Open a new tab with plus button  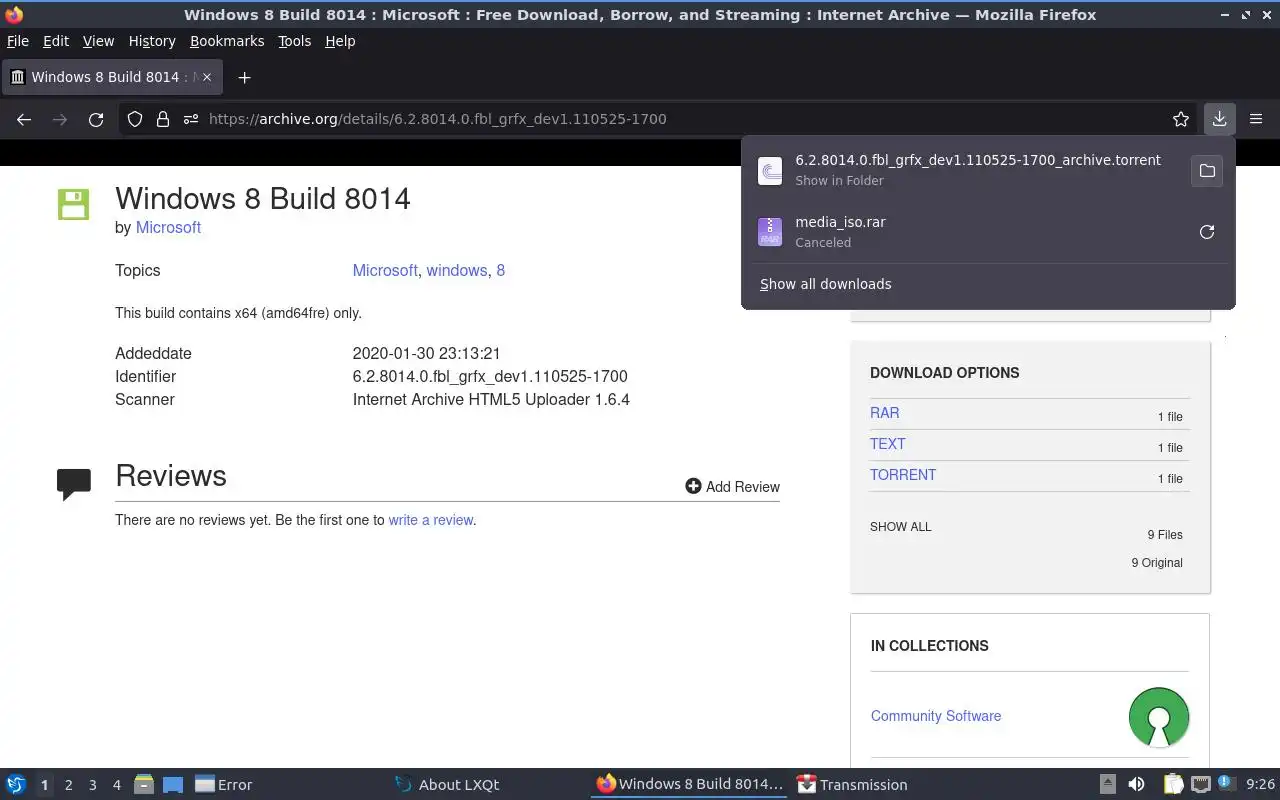244,77
